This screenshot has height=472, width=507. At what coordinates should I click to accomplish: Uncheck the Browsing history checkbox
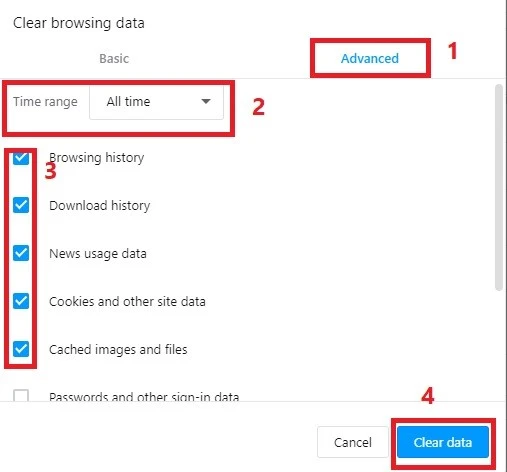(x=21, y=158)
